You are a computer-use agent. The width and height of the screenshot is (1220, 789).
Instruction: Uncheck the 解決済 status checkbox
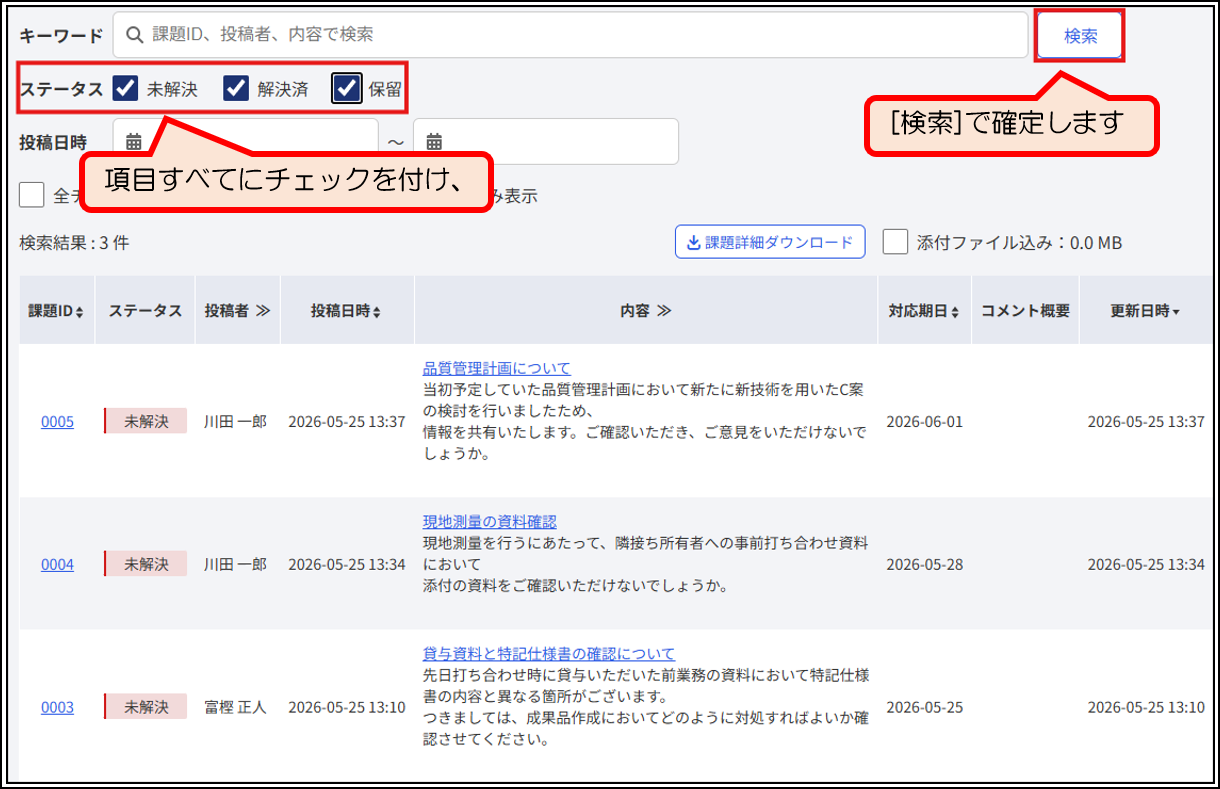235,89
